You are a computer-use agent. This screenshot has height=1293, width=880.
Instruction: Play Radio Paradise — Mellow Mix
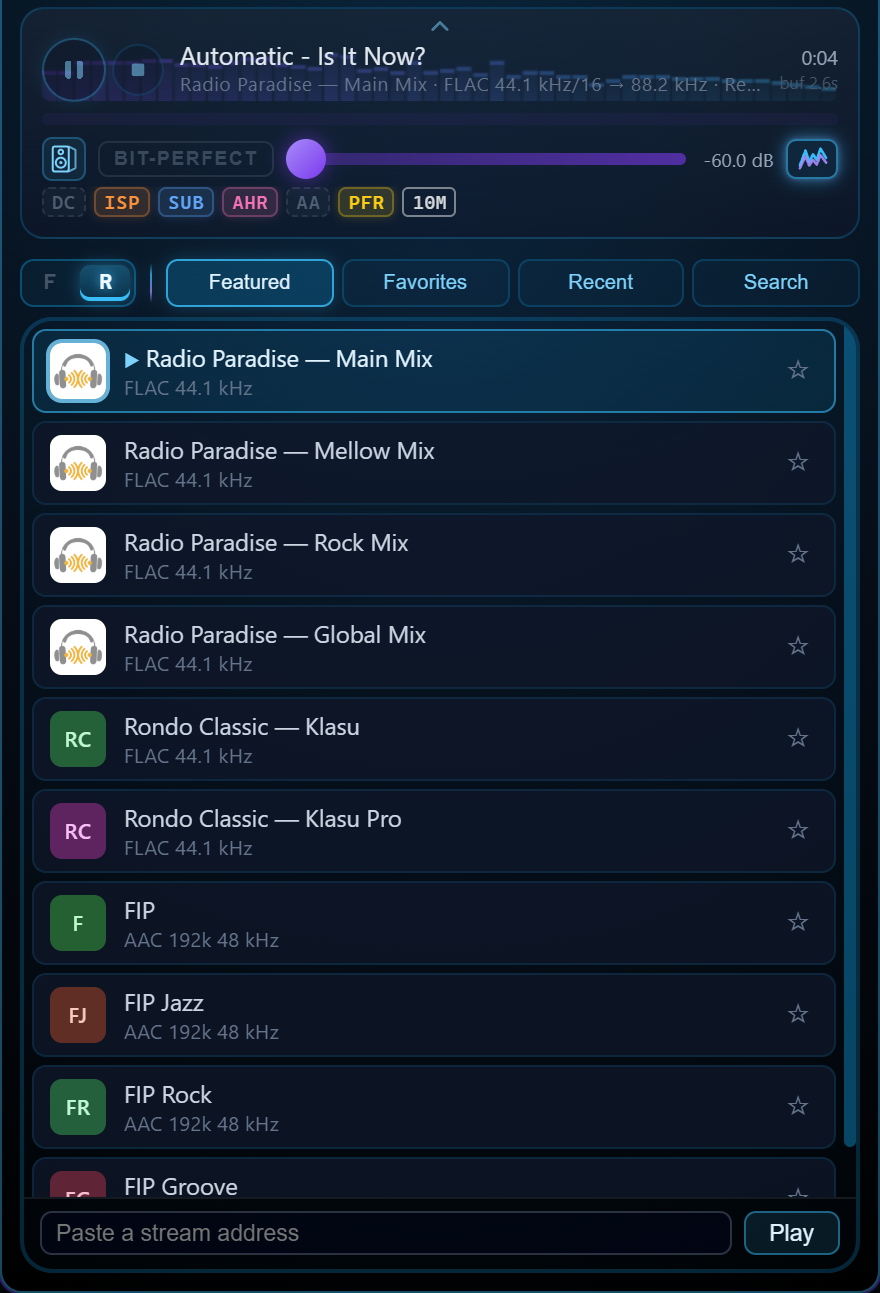(434, 463)
